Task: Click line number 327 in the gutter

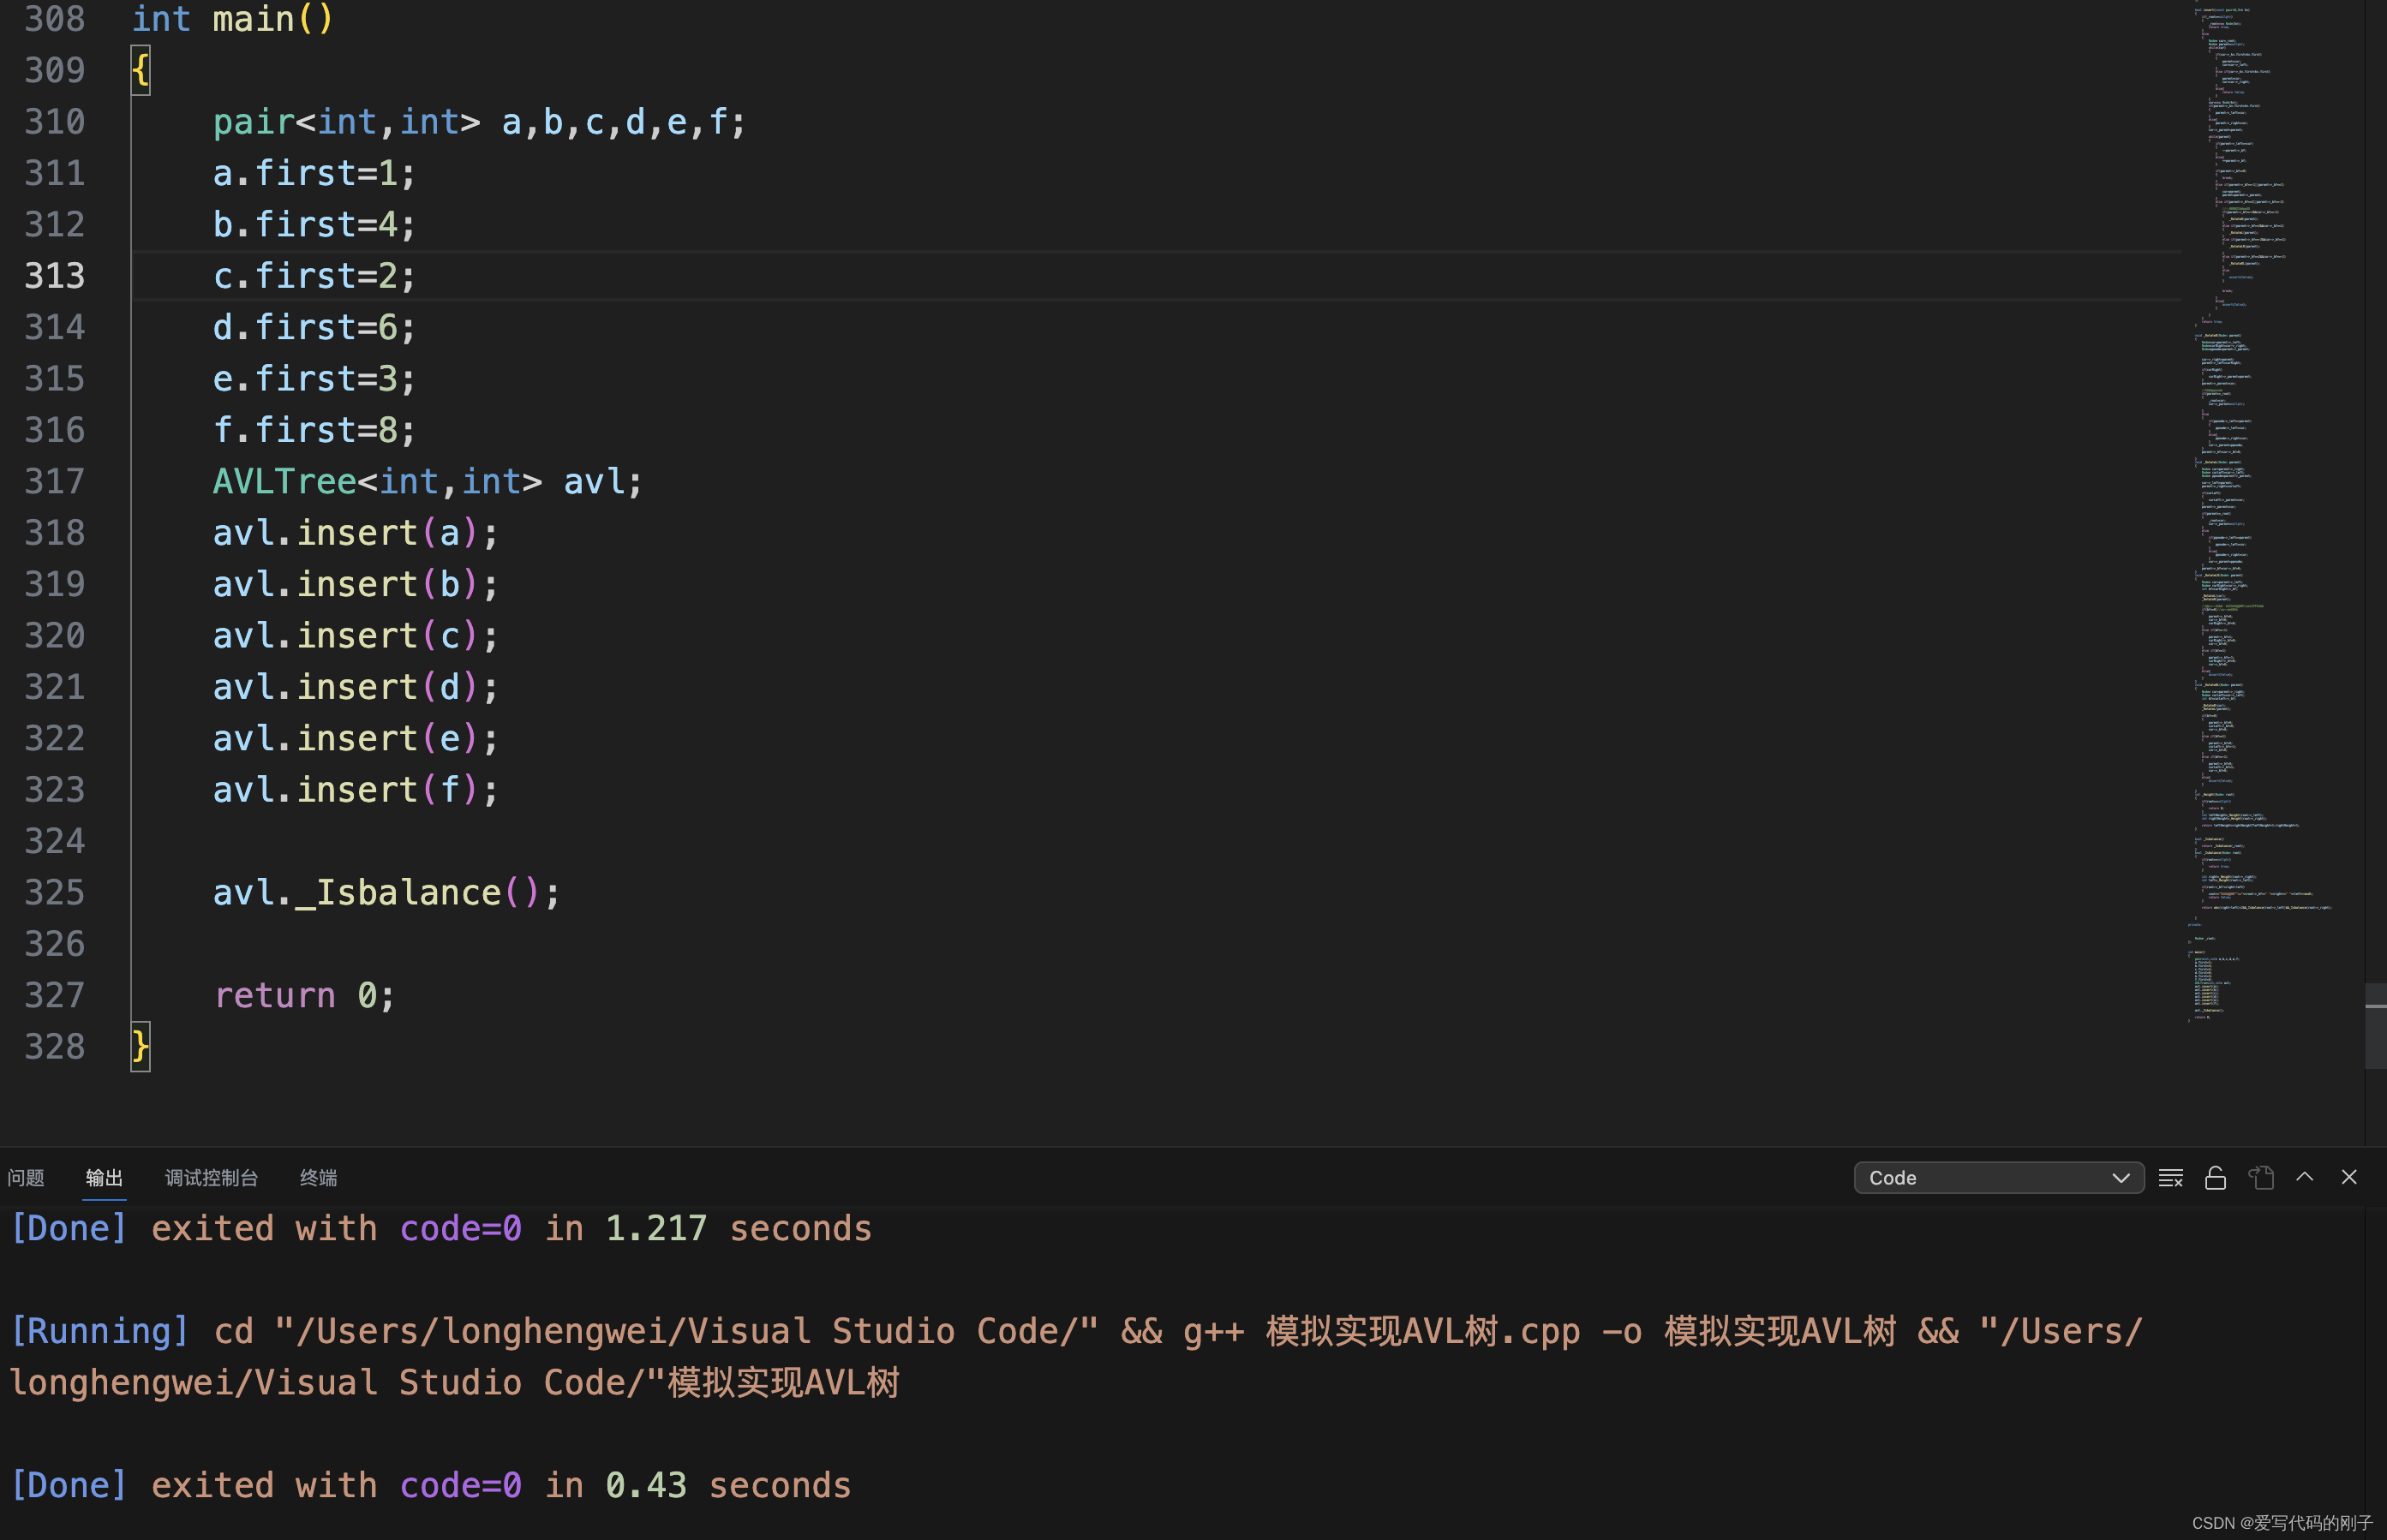Action: point(55,995)
